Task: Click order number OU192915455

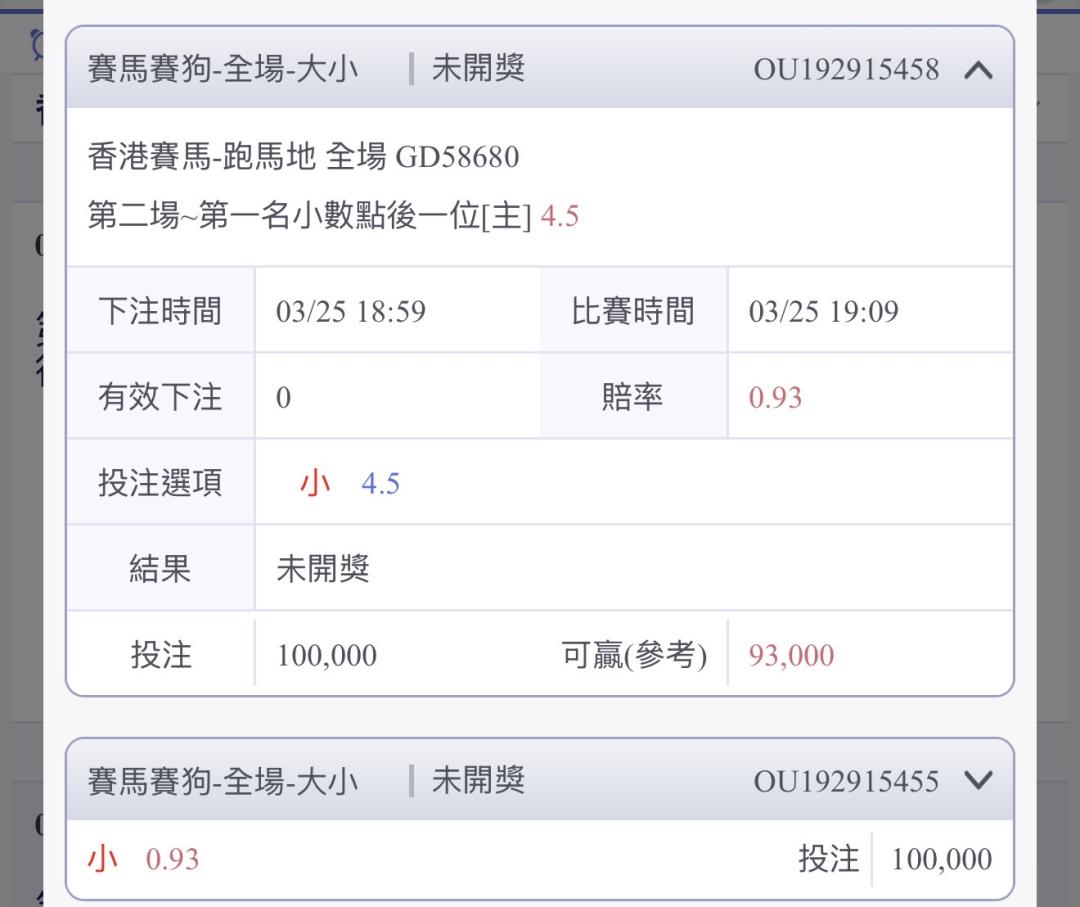Action: pos(846,781)
